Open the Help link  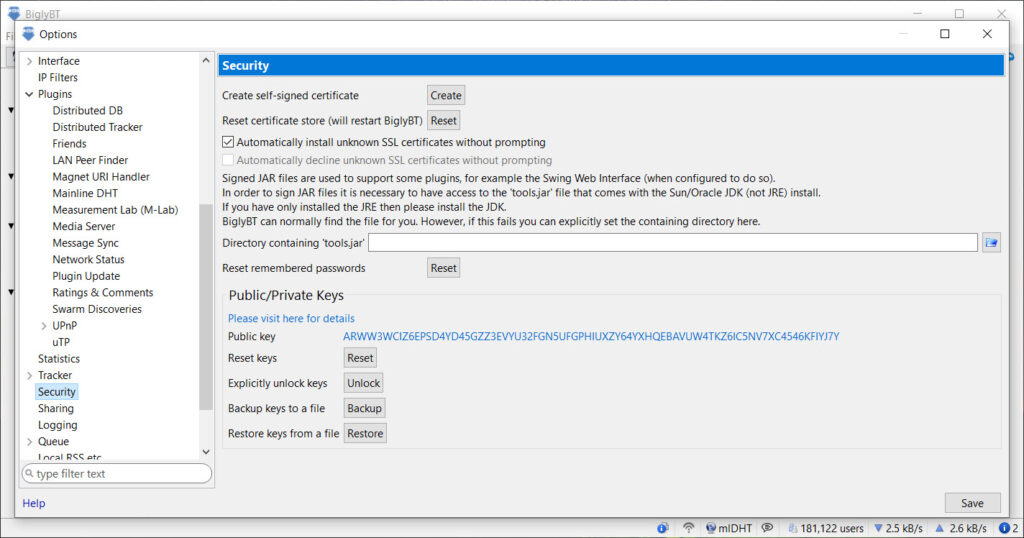click(x=34, y=503)
